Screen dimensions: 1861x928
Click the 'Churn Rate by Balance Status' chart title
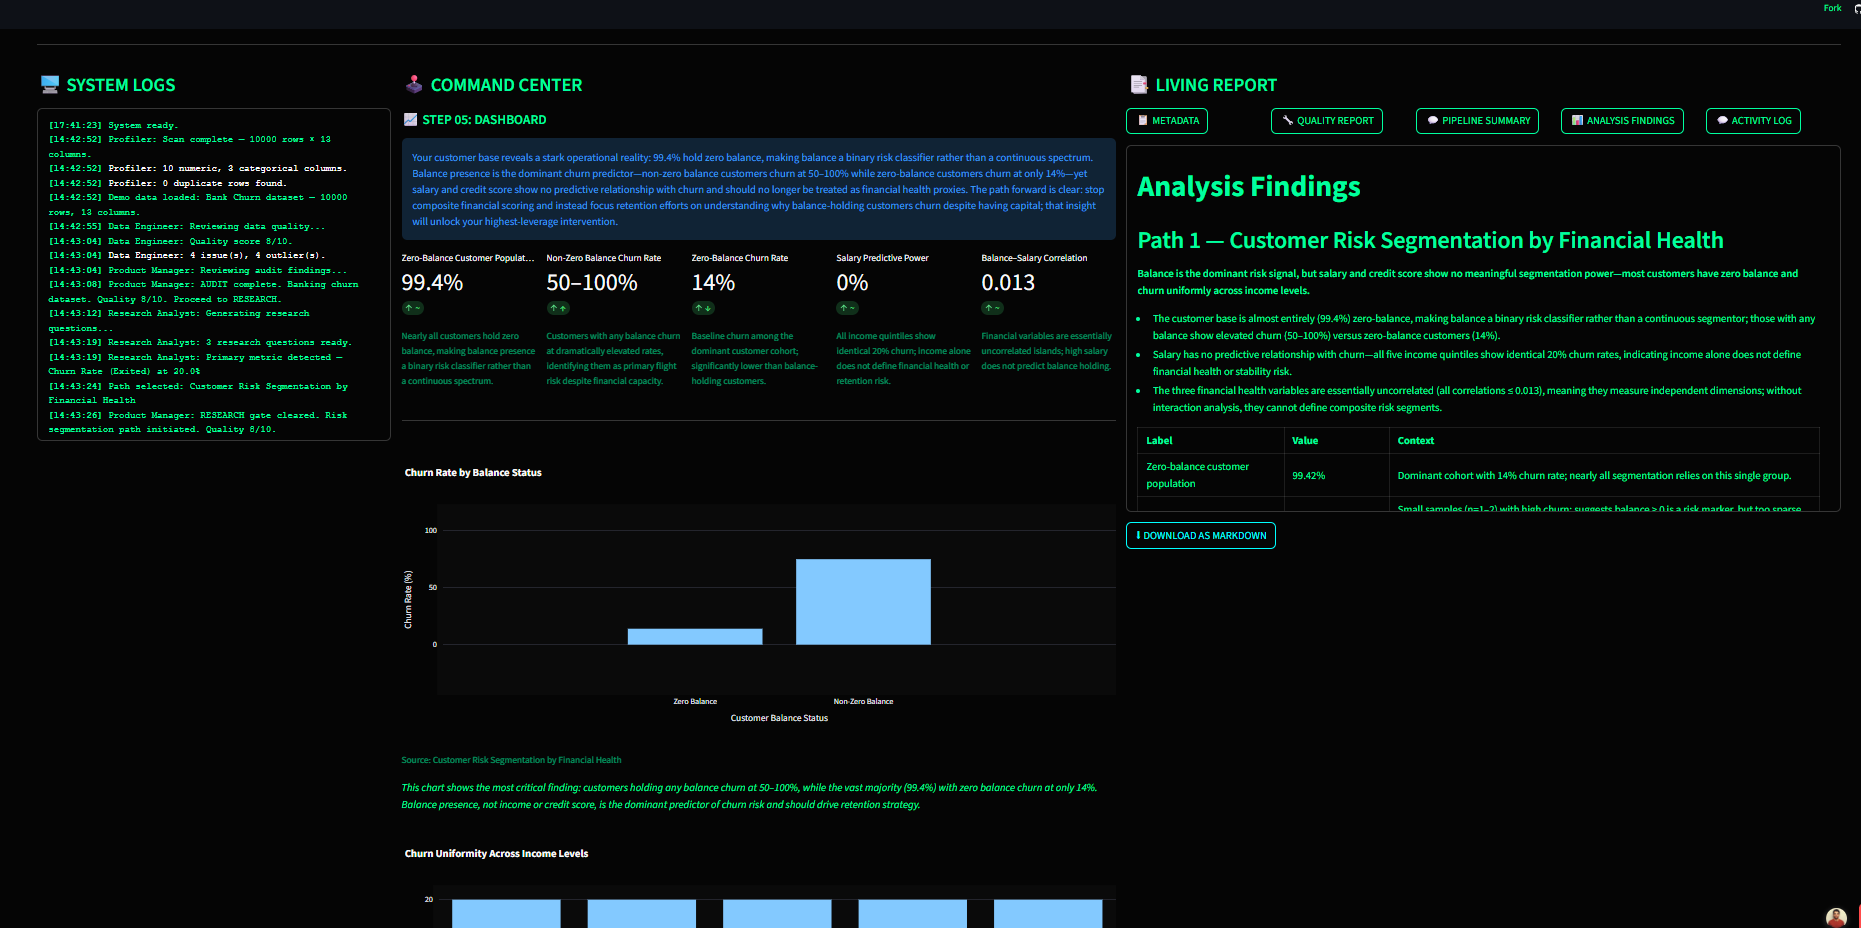pos(473,473)
